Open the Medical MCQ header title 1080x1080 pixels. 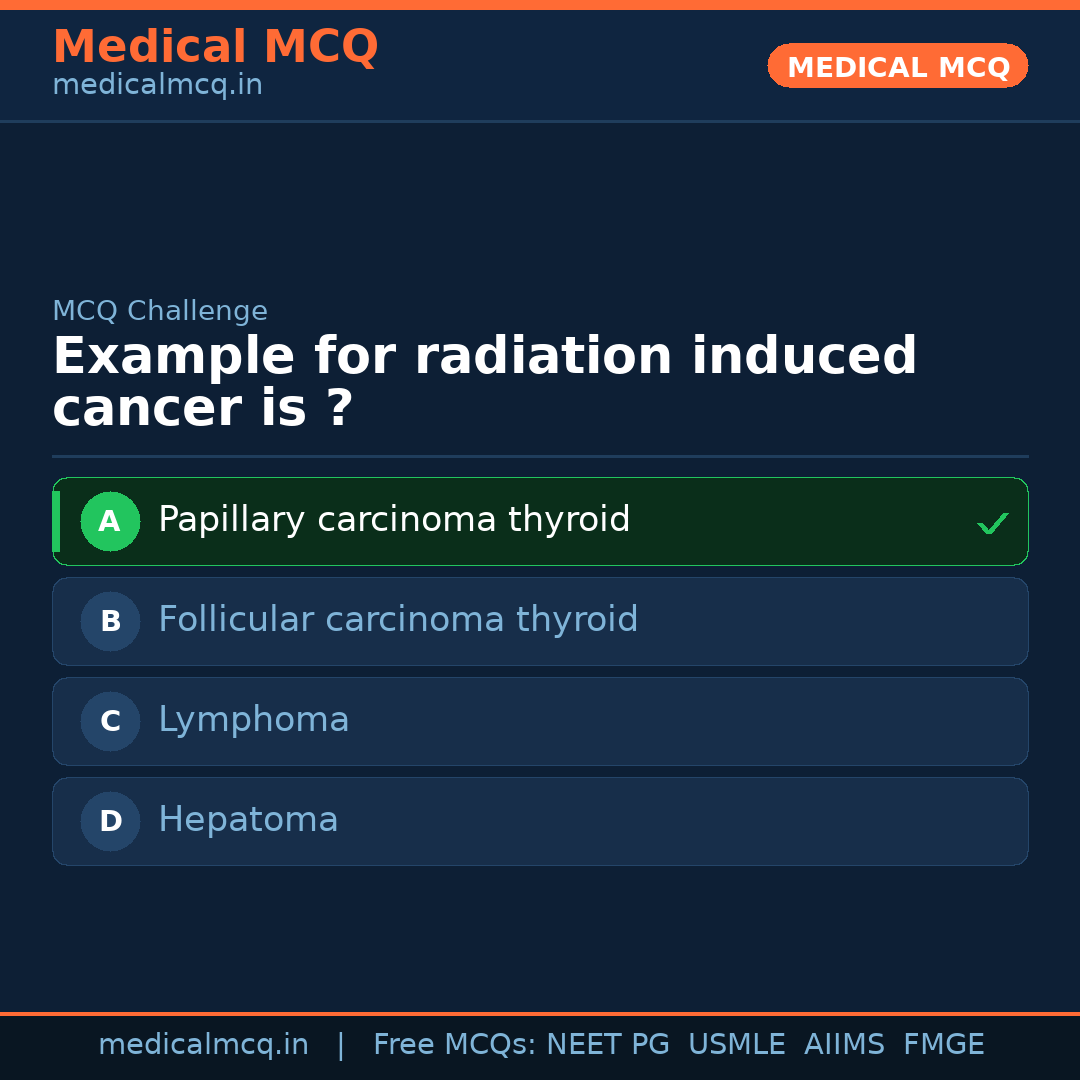[x=215, y=46]
